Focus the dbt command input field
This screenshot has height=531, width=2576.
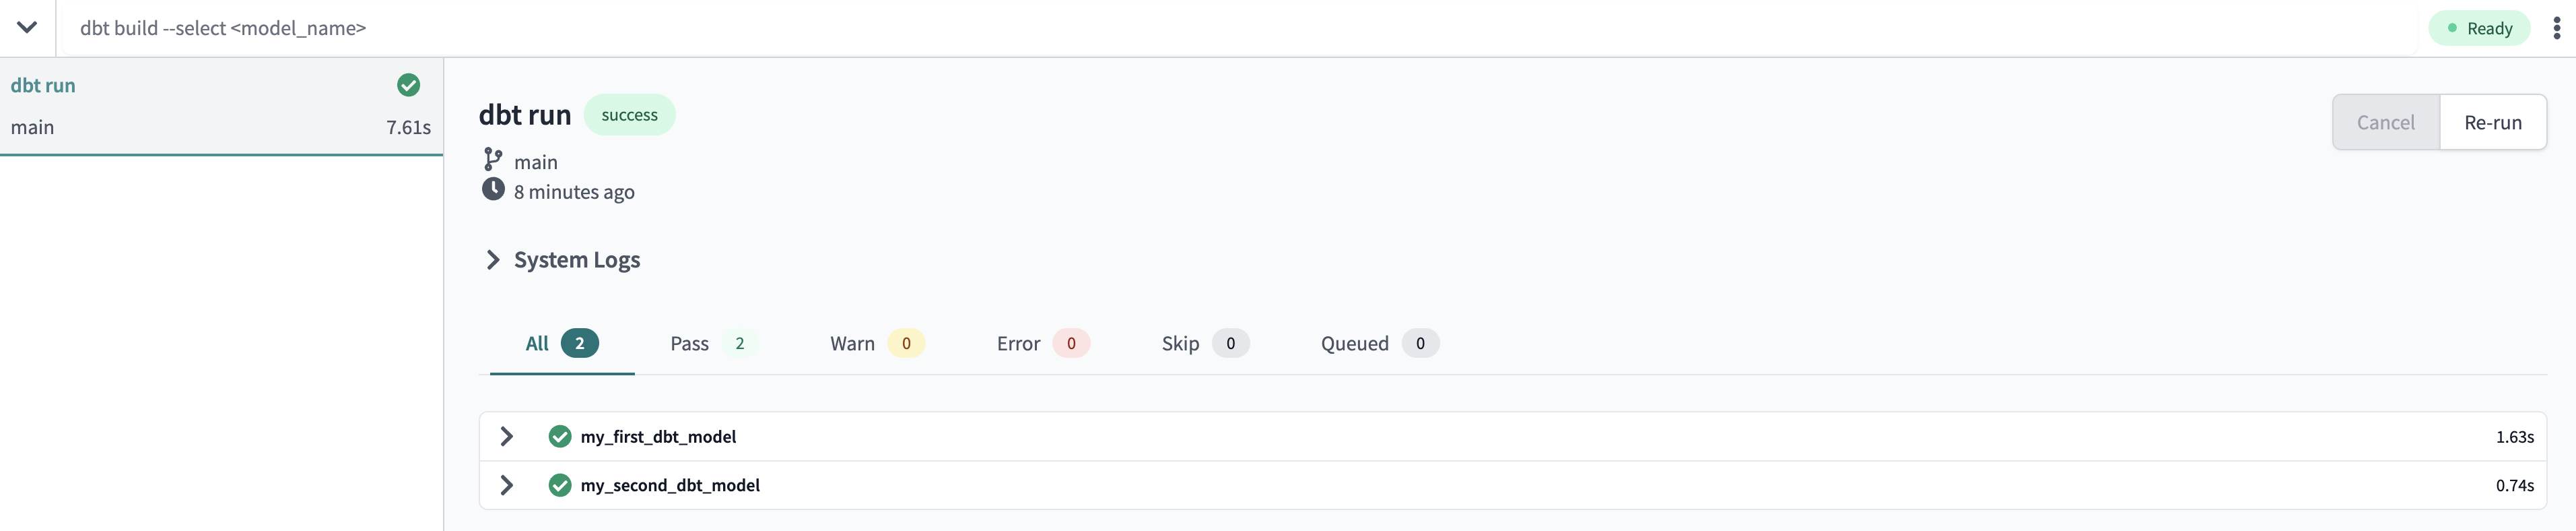tap(1200, 28)
